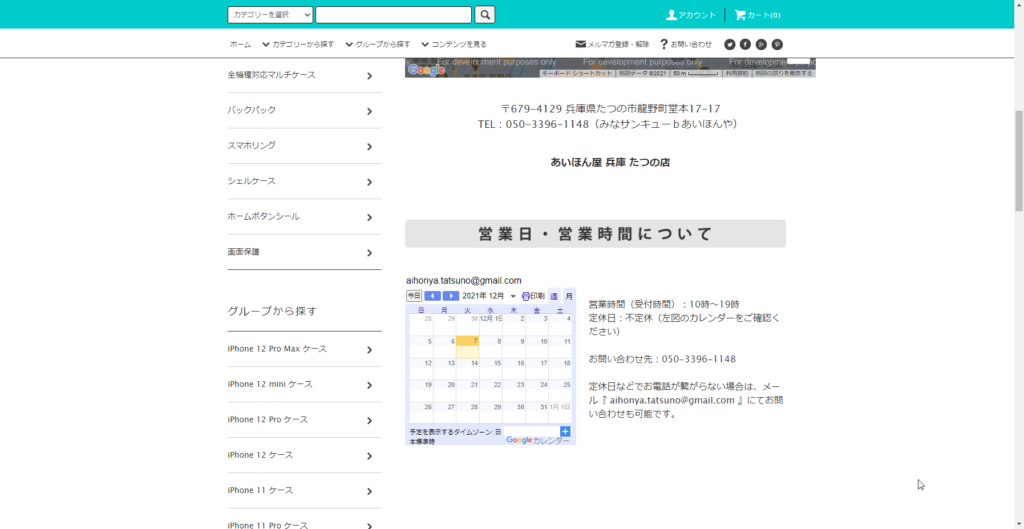The image size is (1024, 529).
Task: Expand コンテンツを見る menu
Action: click(454, 44)
